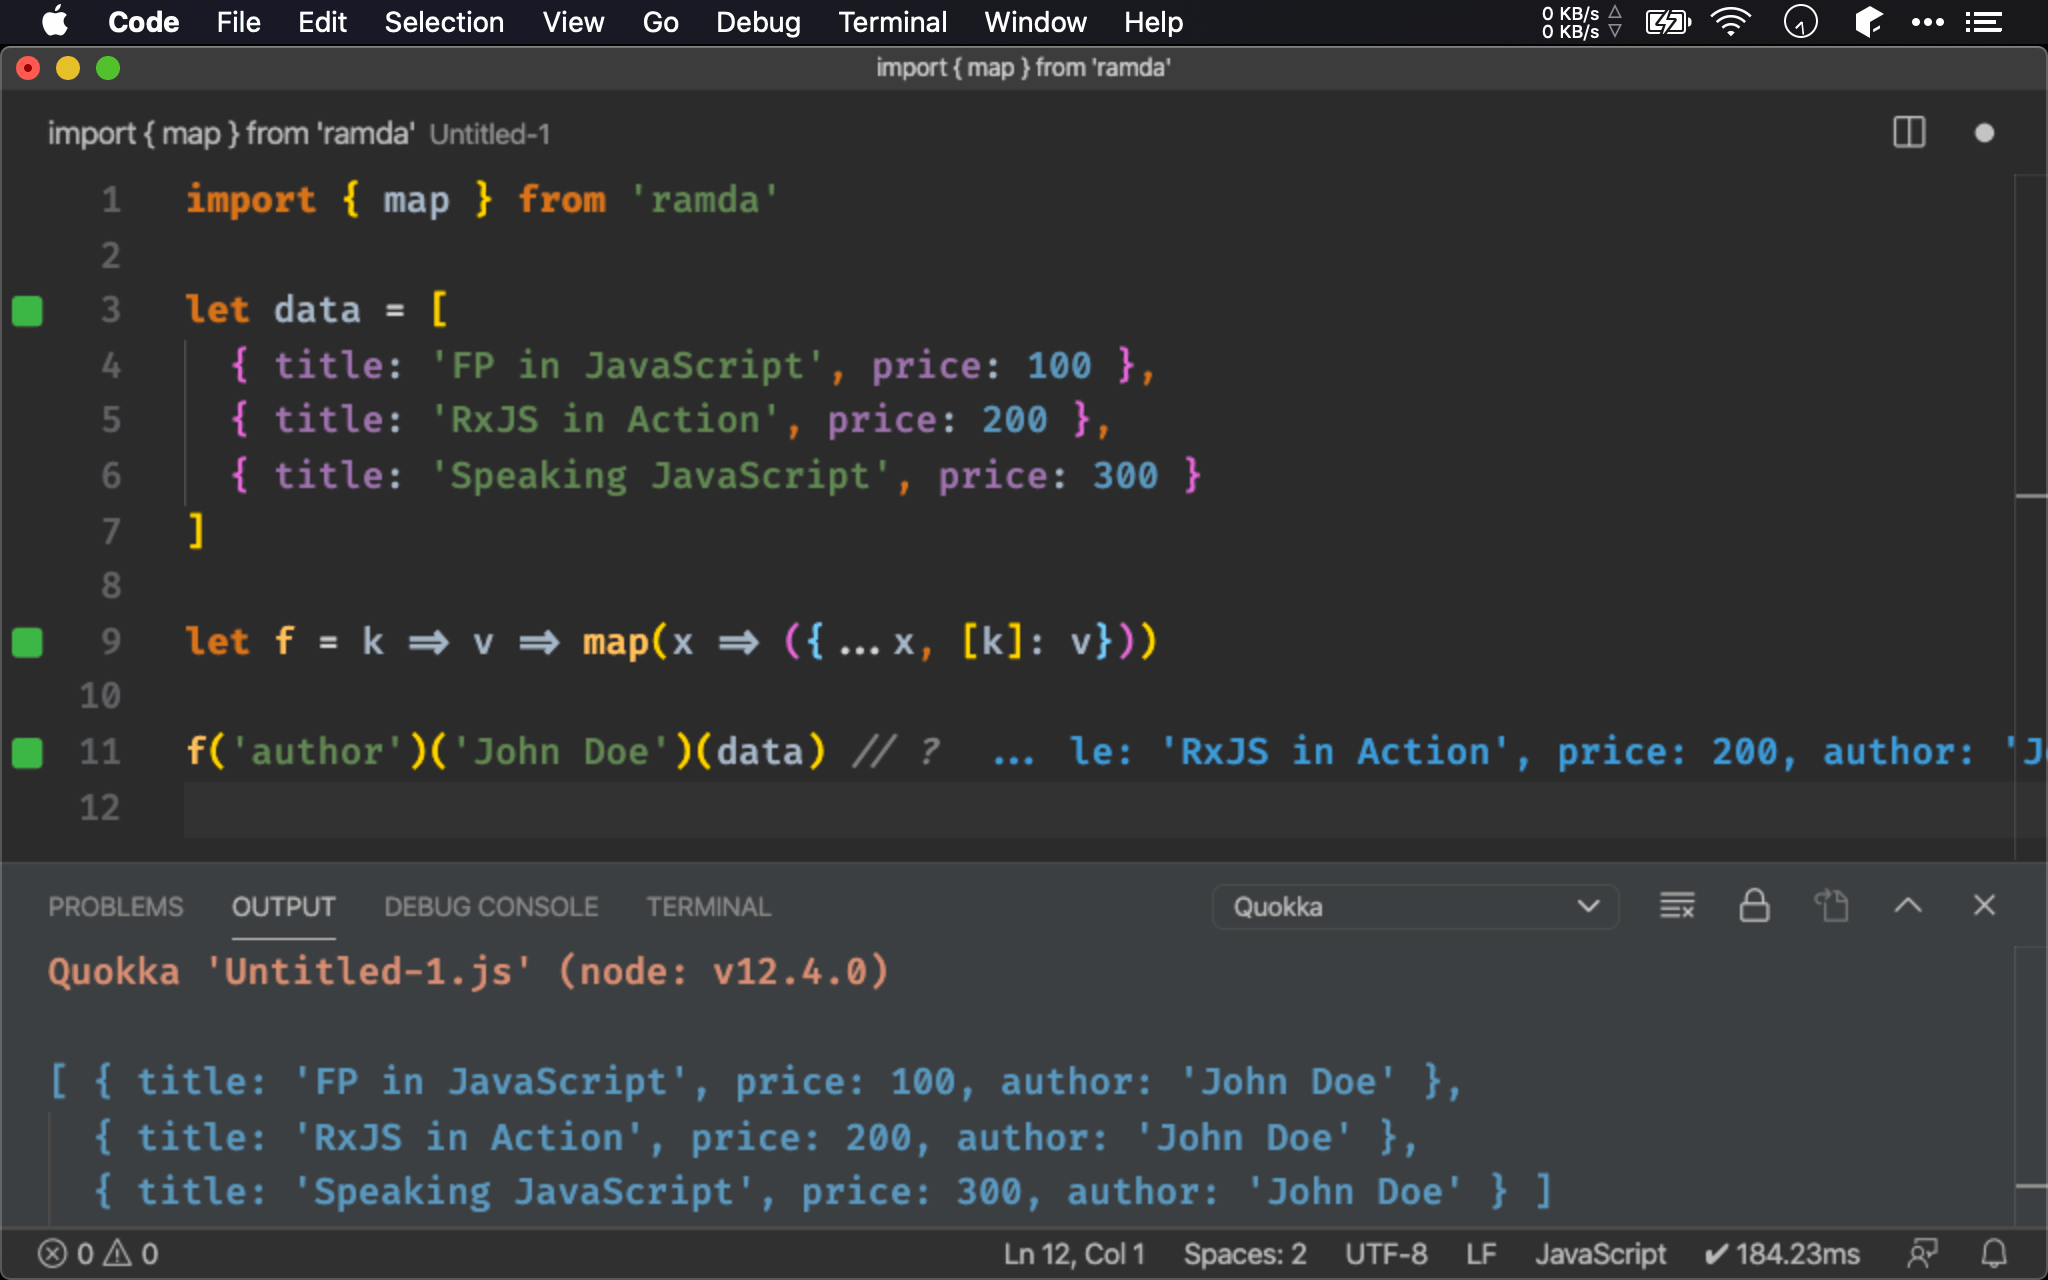The height and width of the screenshot is (1280, 2048).
Task: Click output row 'RxJS in Action'
Action: tap(756, 1138)
